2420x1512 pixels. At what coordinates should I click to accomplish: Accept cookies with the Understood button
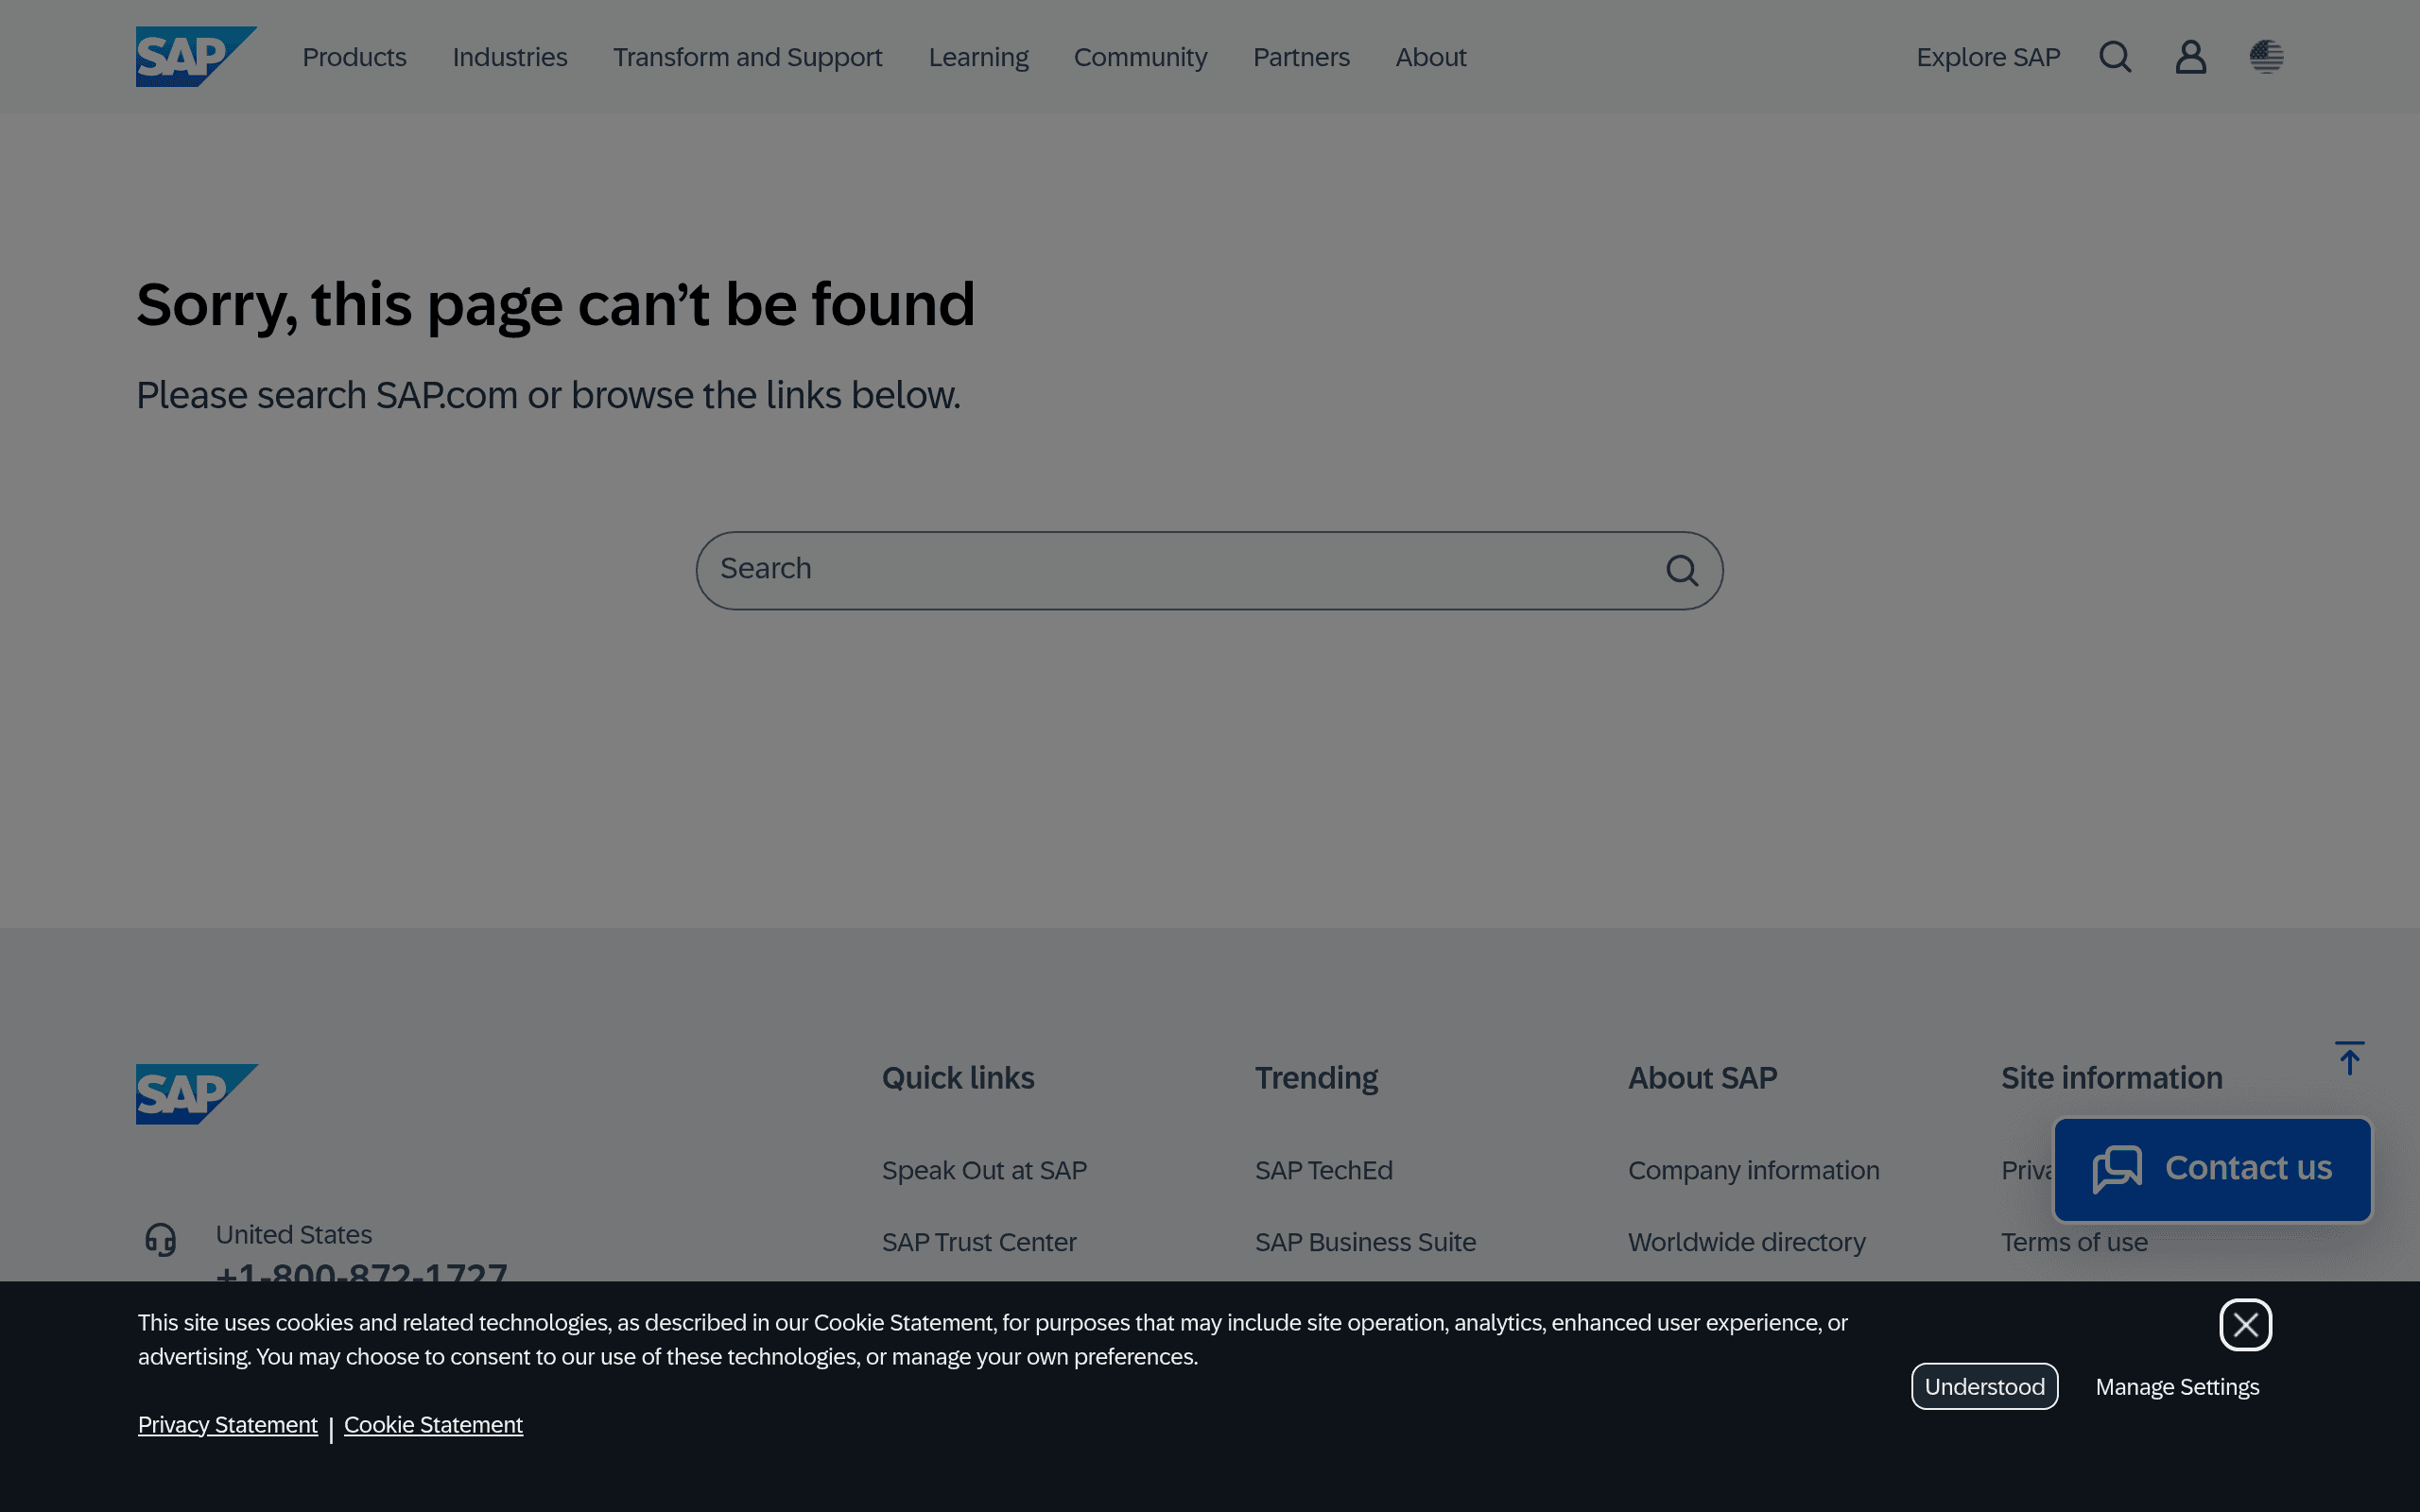1984,1386
